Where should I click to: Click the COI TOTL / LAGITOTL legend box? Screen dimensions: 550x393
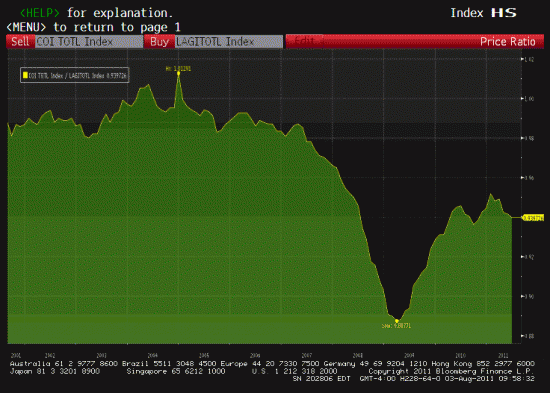75,75
